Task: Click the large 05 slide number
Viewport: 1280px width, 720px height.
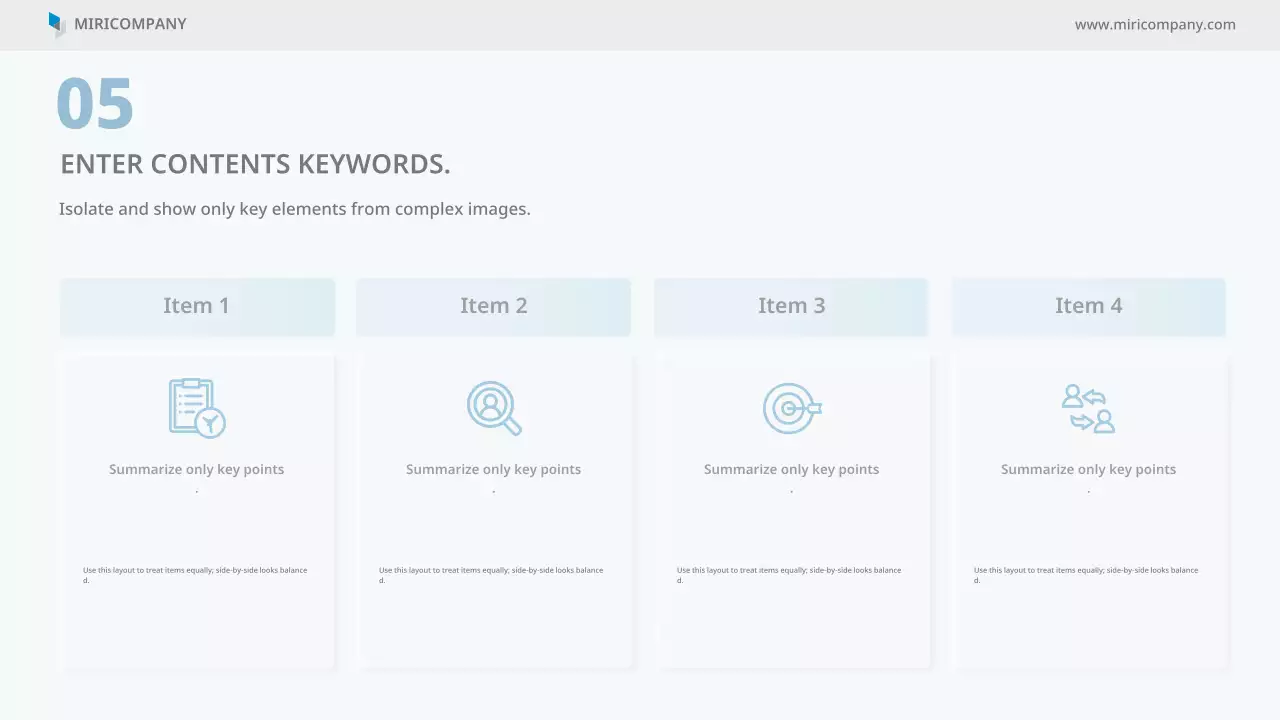Action: click(x=95, y=104)
